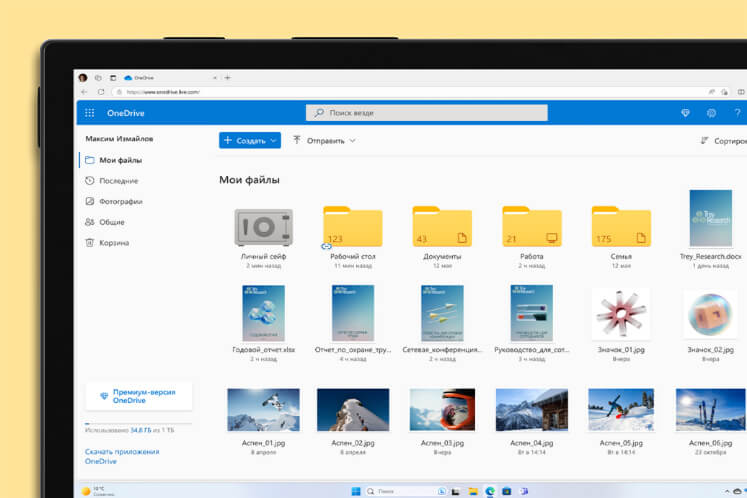Click the premium diamond icon in header
747x498 pixels.
coord(685,113)
